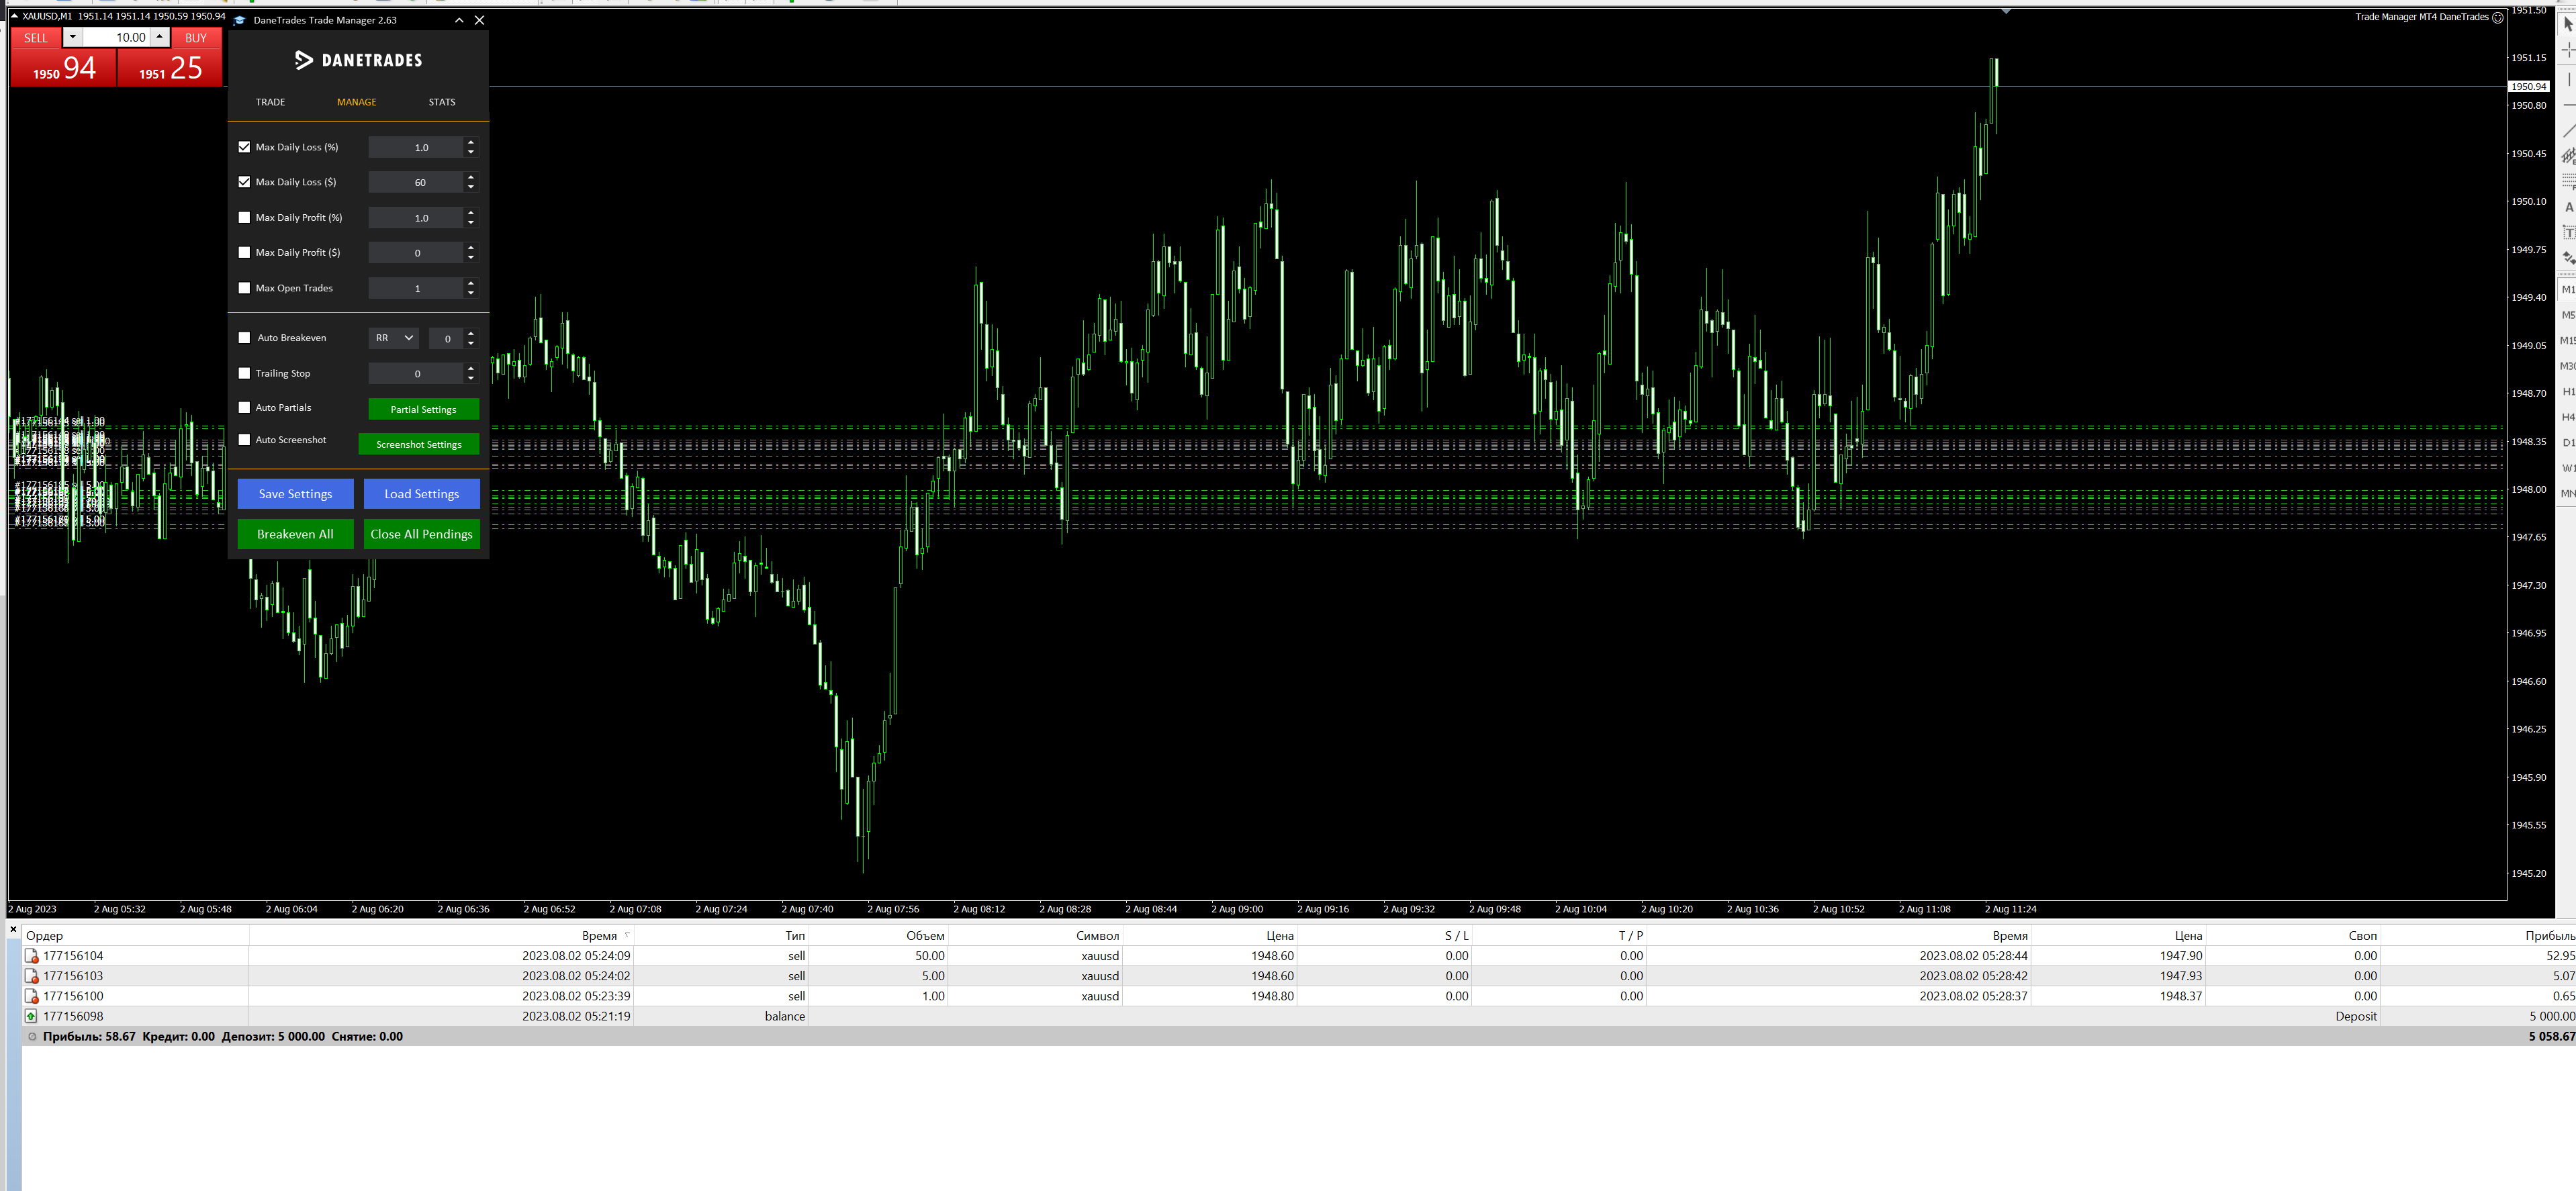Decrease lot volume with the down arrow
Image resolution: width=2576 pixels, height=1191 pixels.
72,37
